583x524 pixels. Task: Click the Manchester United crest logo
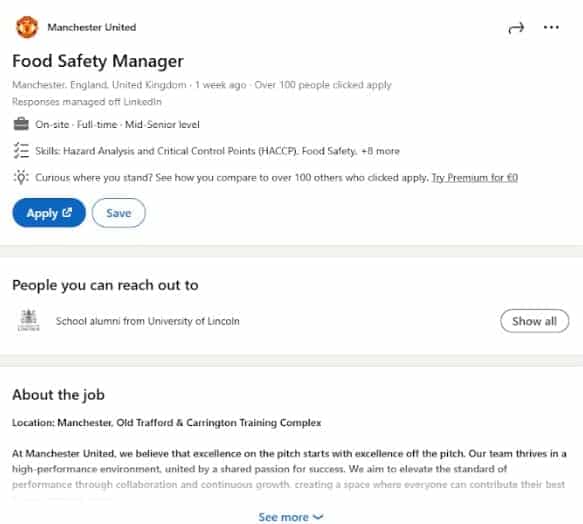point(27,27)
